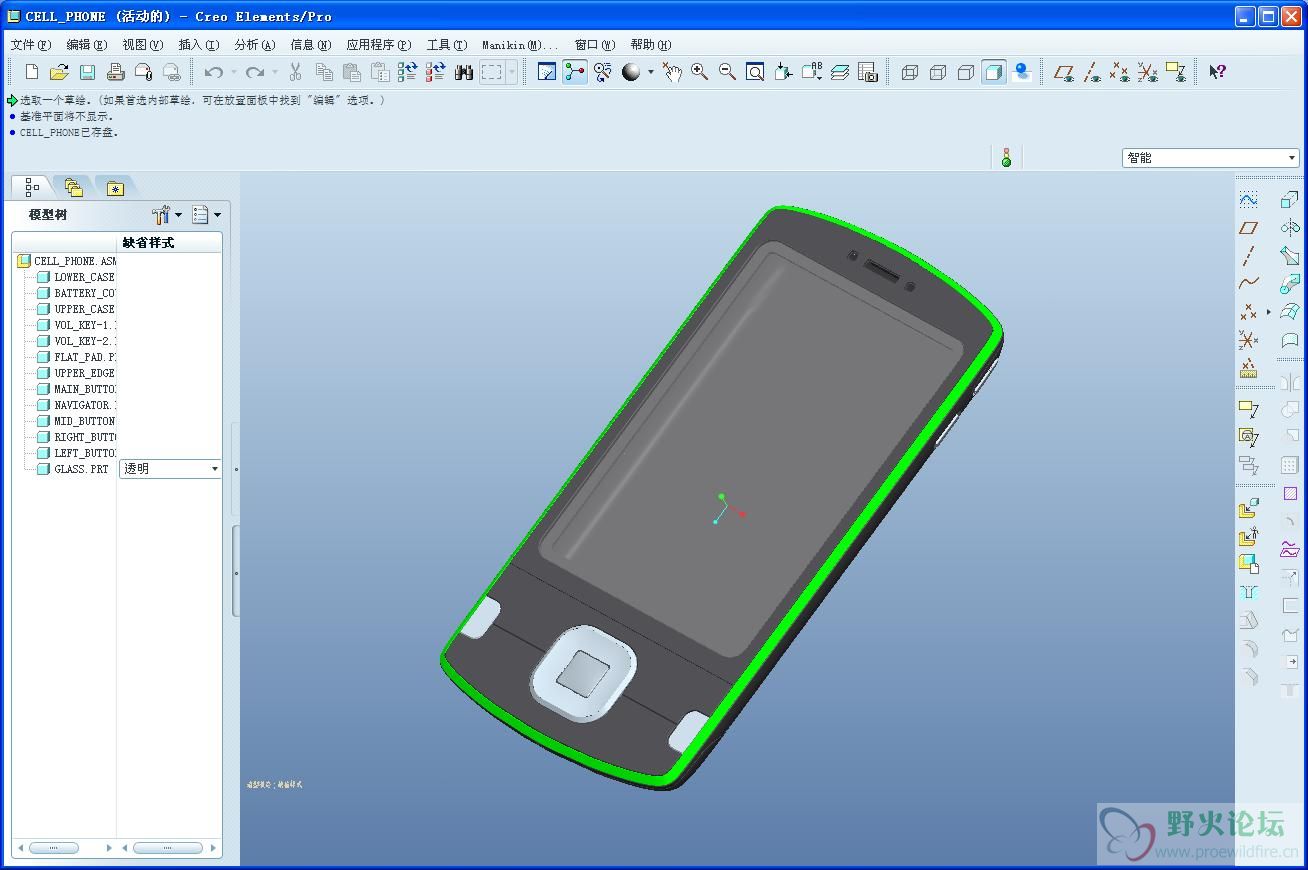Screen dimensions: 1308x870
Task: Switch to the Favorites tab
Action: tap(115, 187)
